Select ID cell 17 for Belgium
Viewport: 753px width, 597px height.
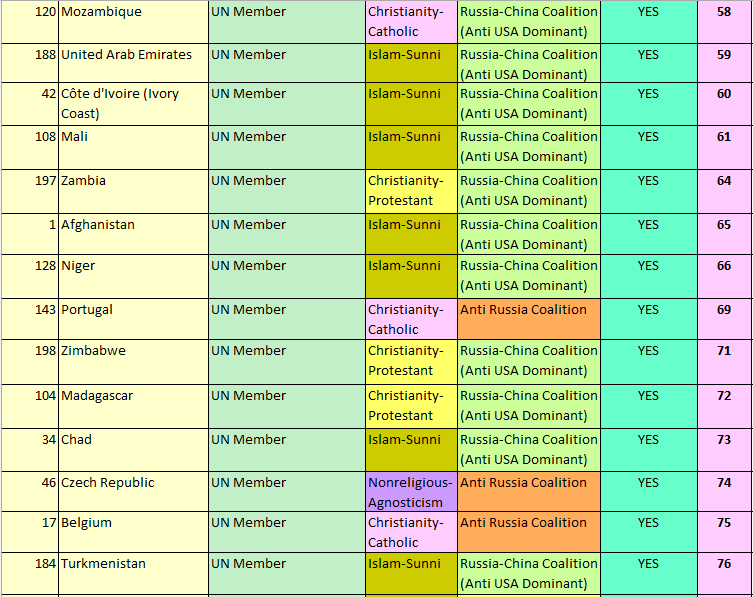coord(30,532)
